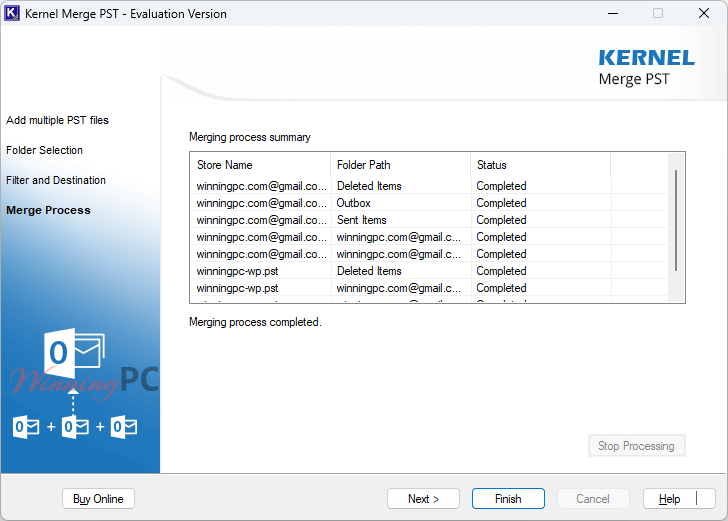Close the Kernel Merge PST window

tap(704, 13)
